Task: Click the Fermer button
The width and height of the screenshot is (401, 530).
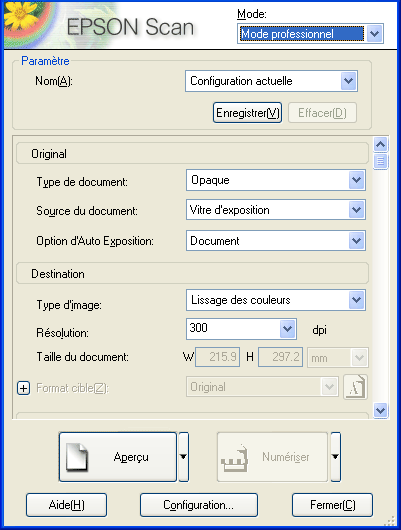Action: pos(332,505)
